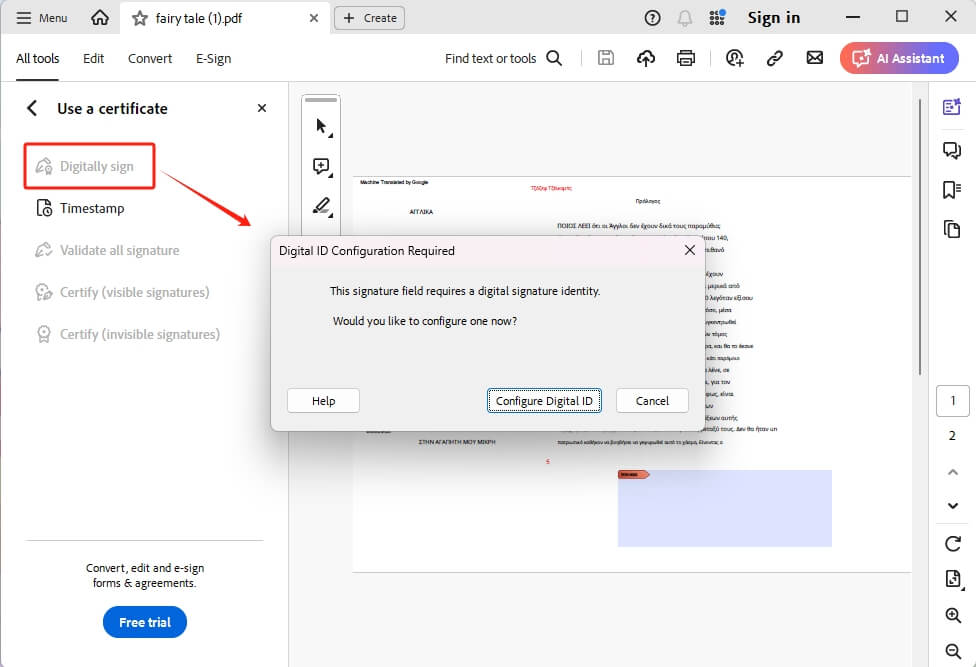Star the fairy tale (1).pdf tab
Screen dimensions: 976x667
140,19
